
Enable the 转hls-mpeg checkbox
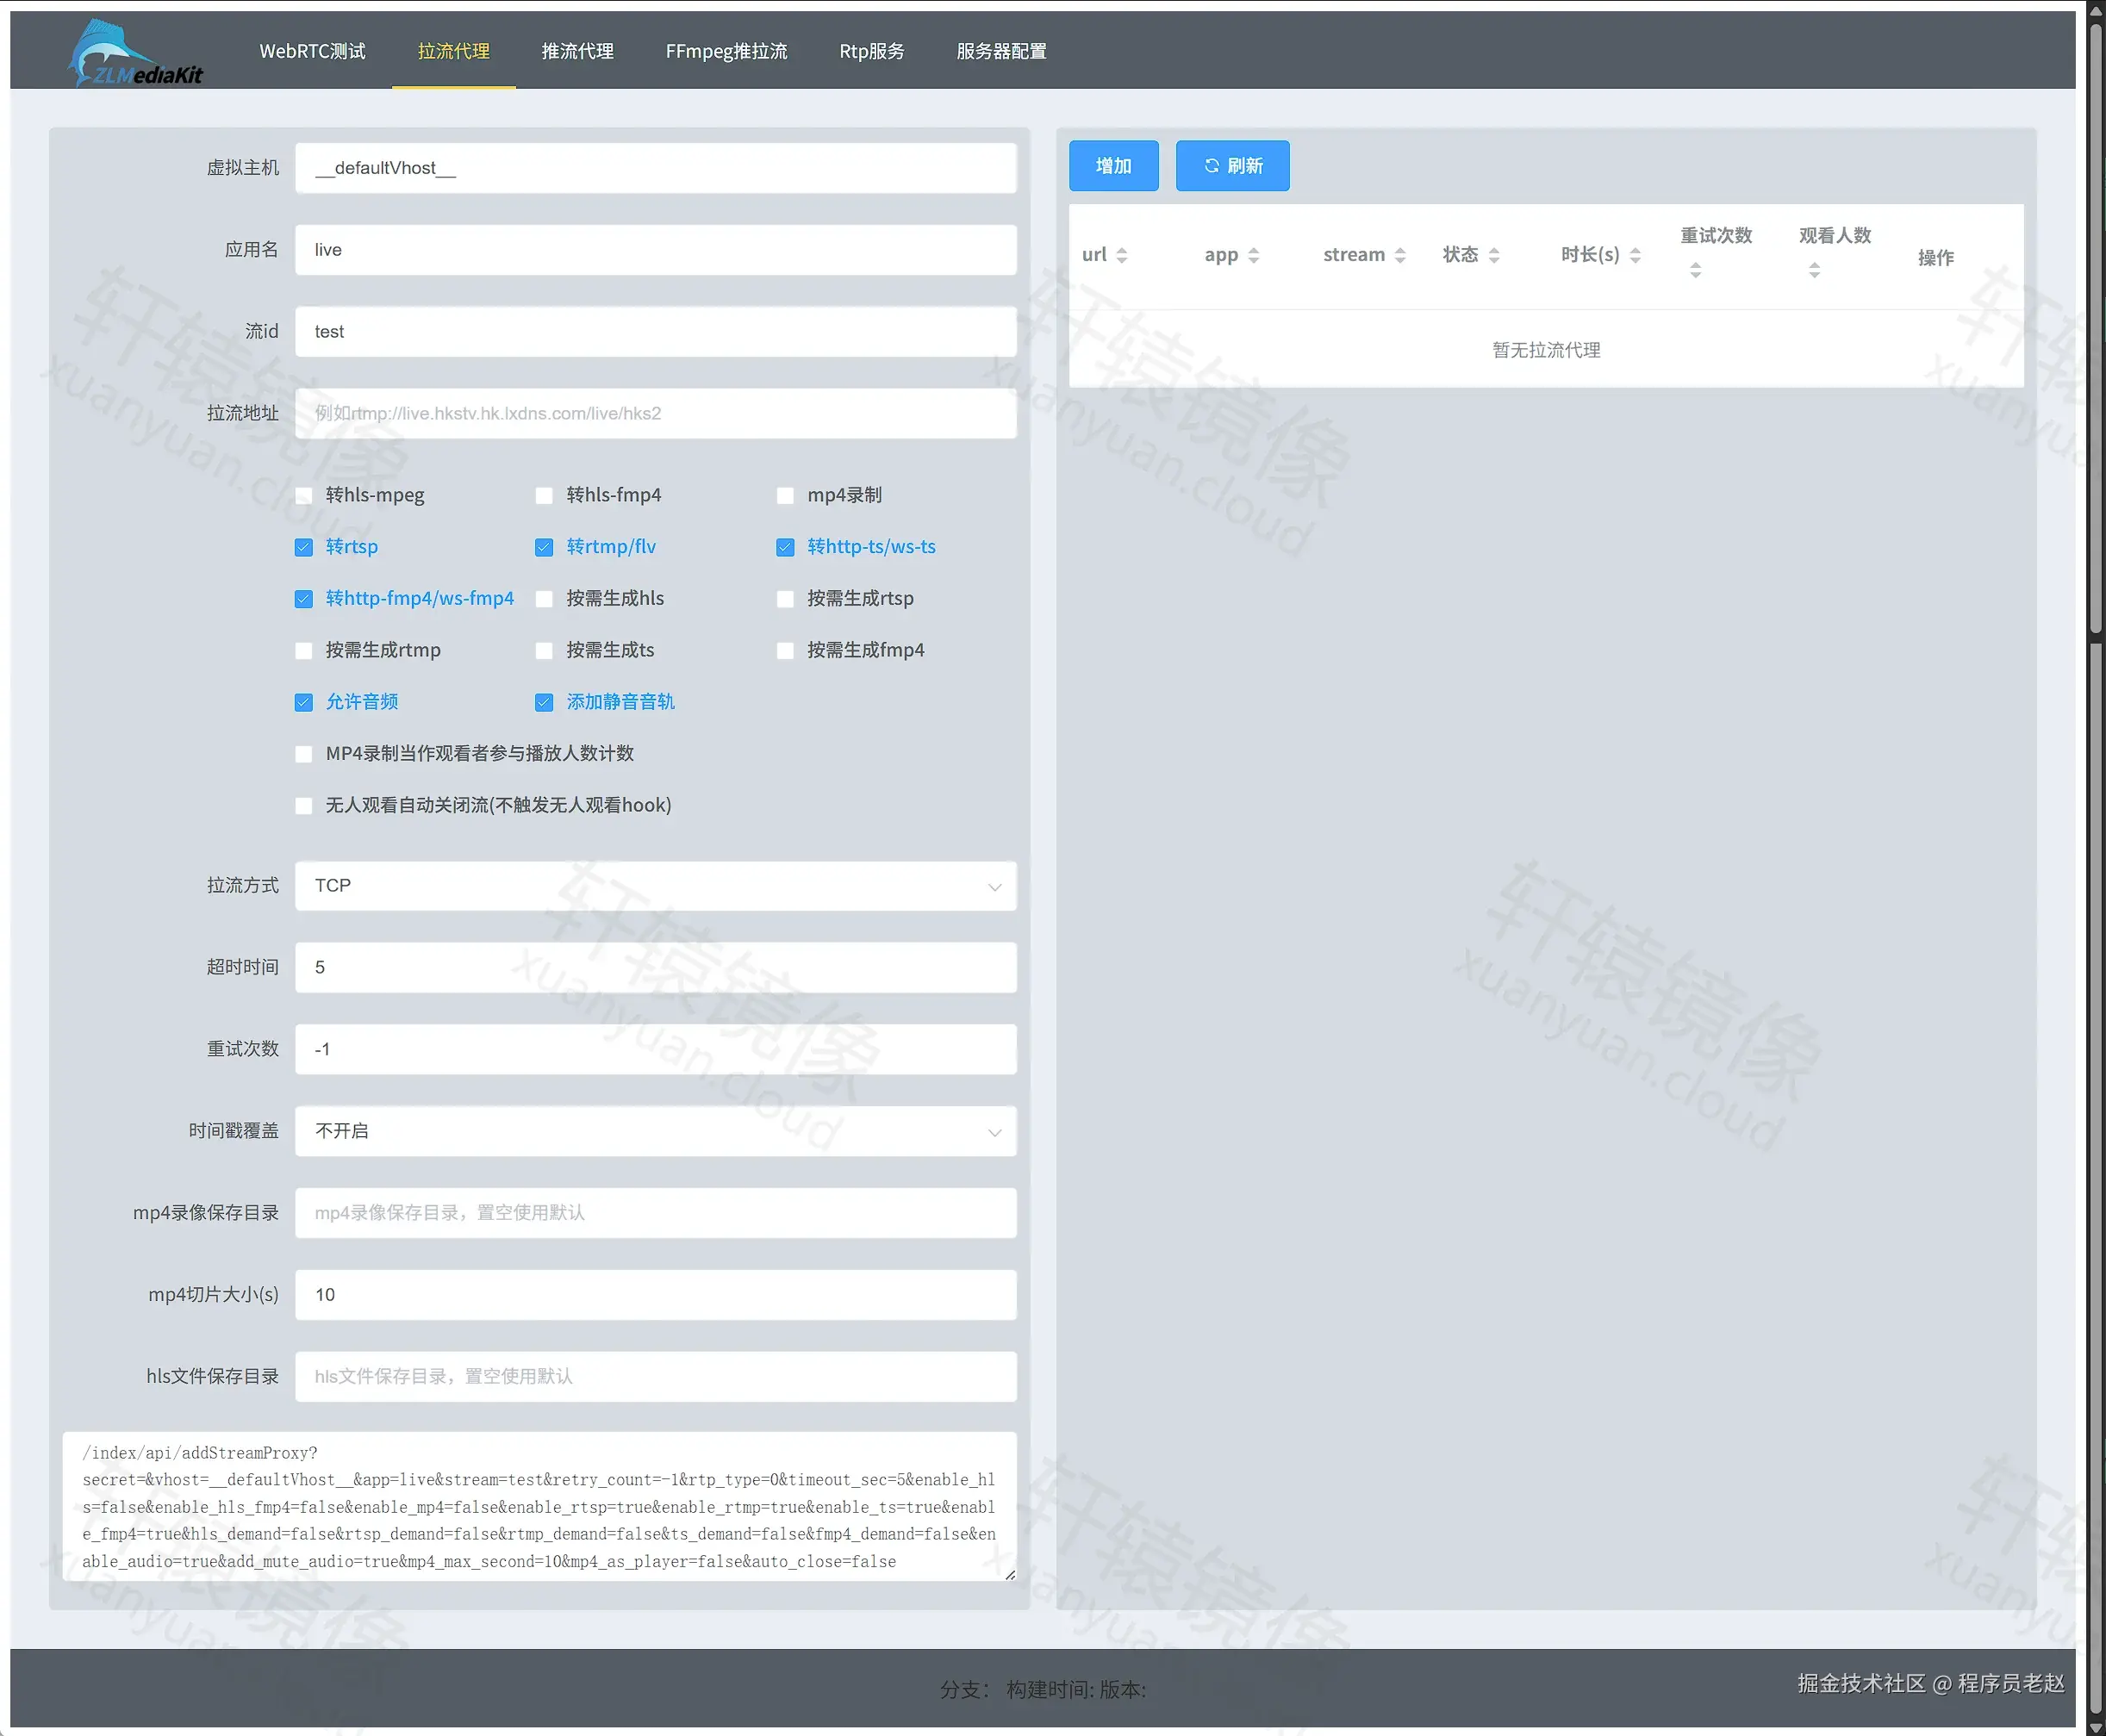pyautogui.click(x=304, y=496)
